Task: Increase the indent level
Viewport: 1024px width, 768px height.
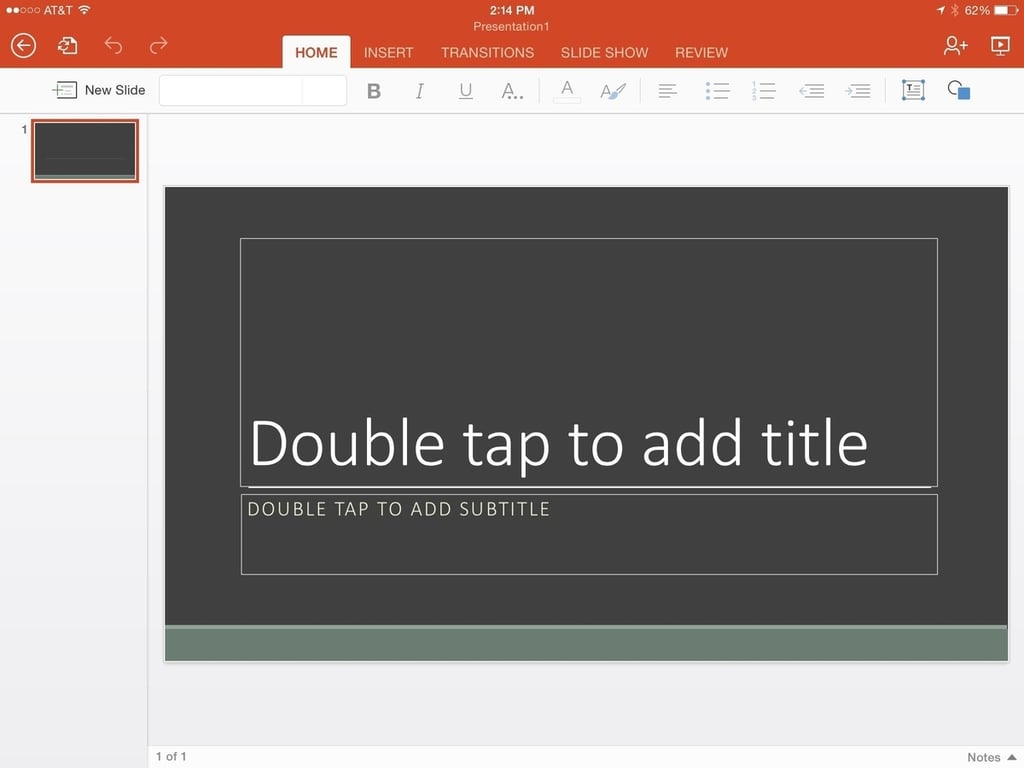Action: coord(857,91)
